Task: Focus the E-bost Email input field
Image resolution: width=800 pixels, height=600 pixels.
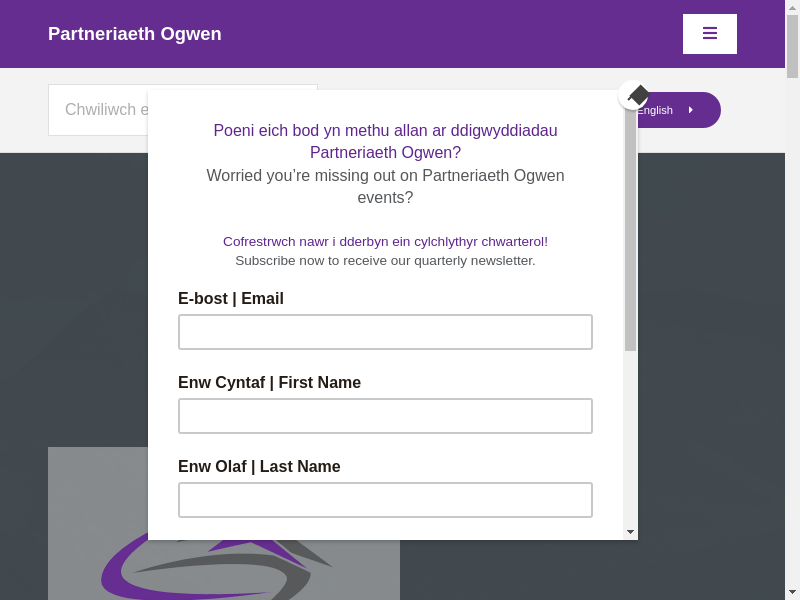Action: click(385, 332)
